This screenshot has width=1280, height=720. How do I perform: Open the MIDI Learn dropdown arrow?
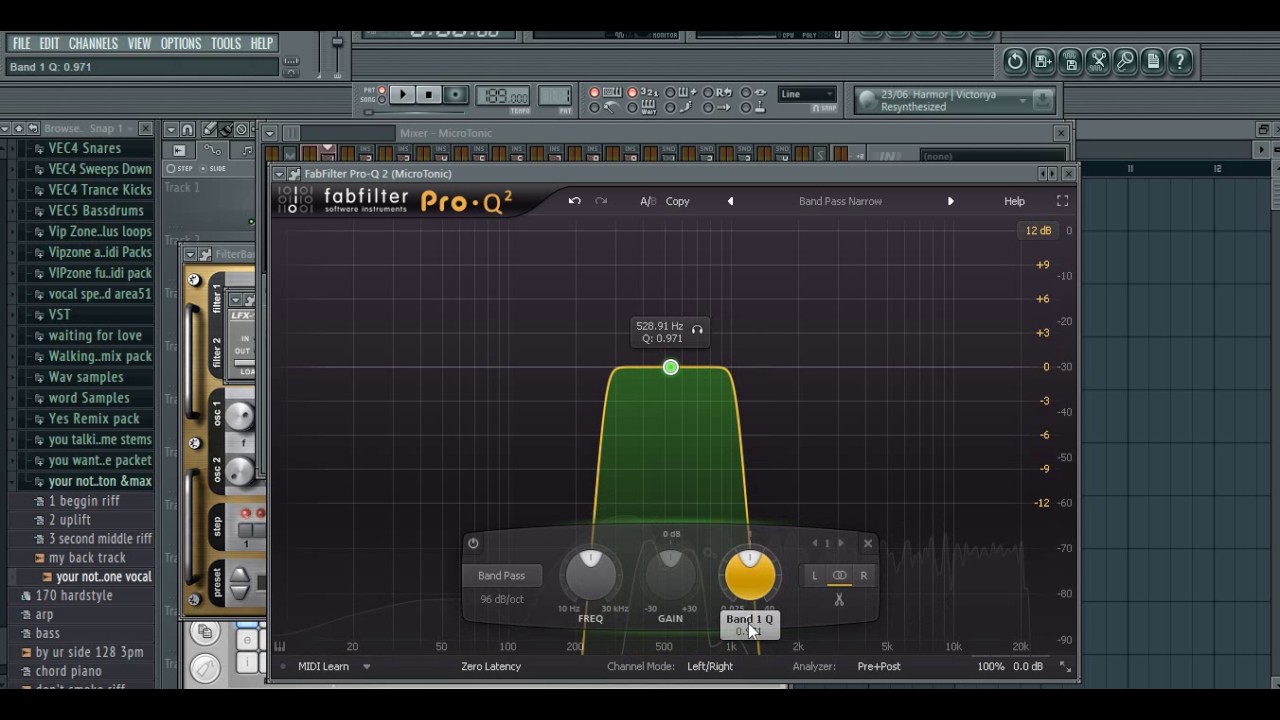pos(366,667)
